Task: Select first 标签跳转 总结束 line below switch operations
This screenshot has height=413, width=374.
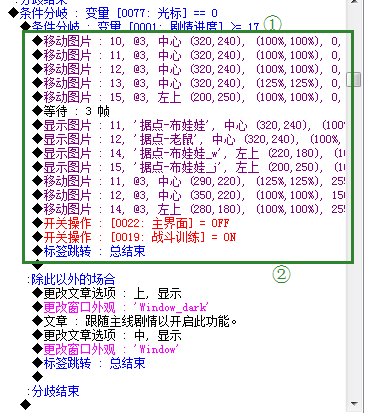Action: coord(89,251)
